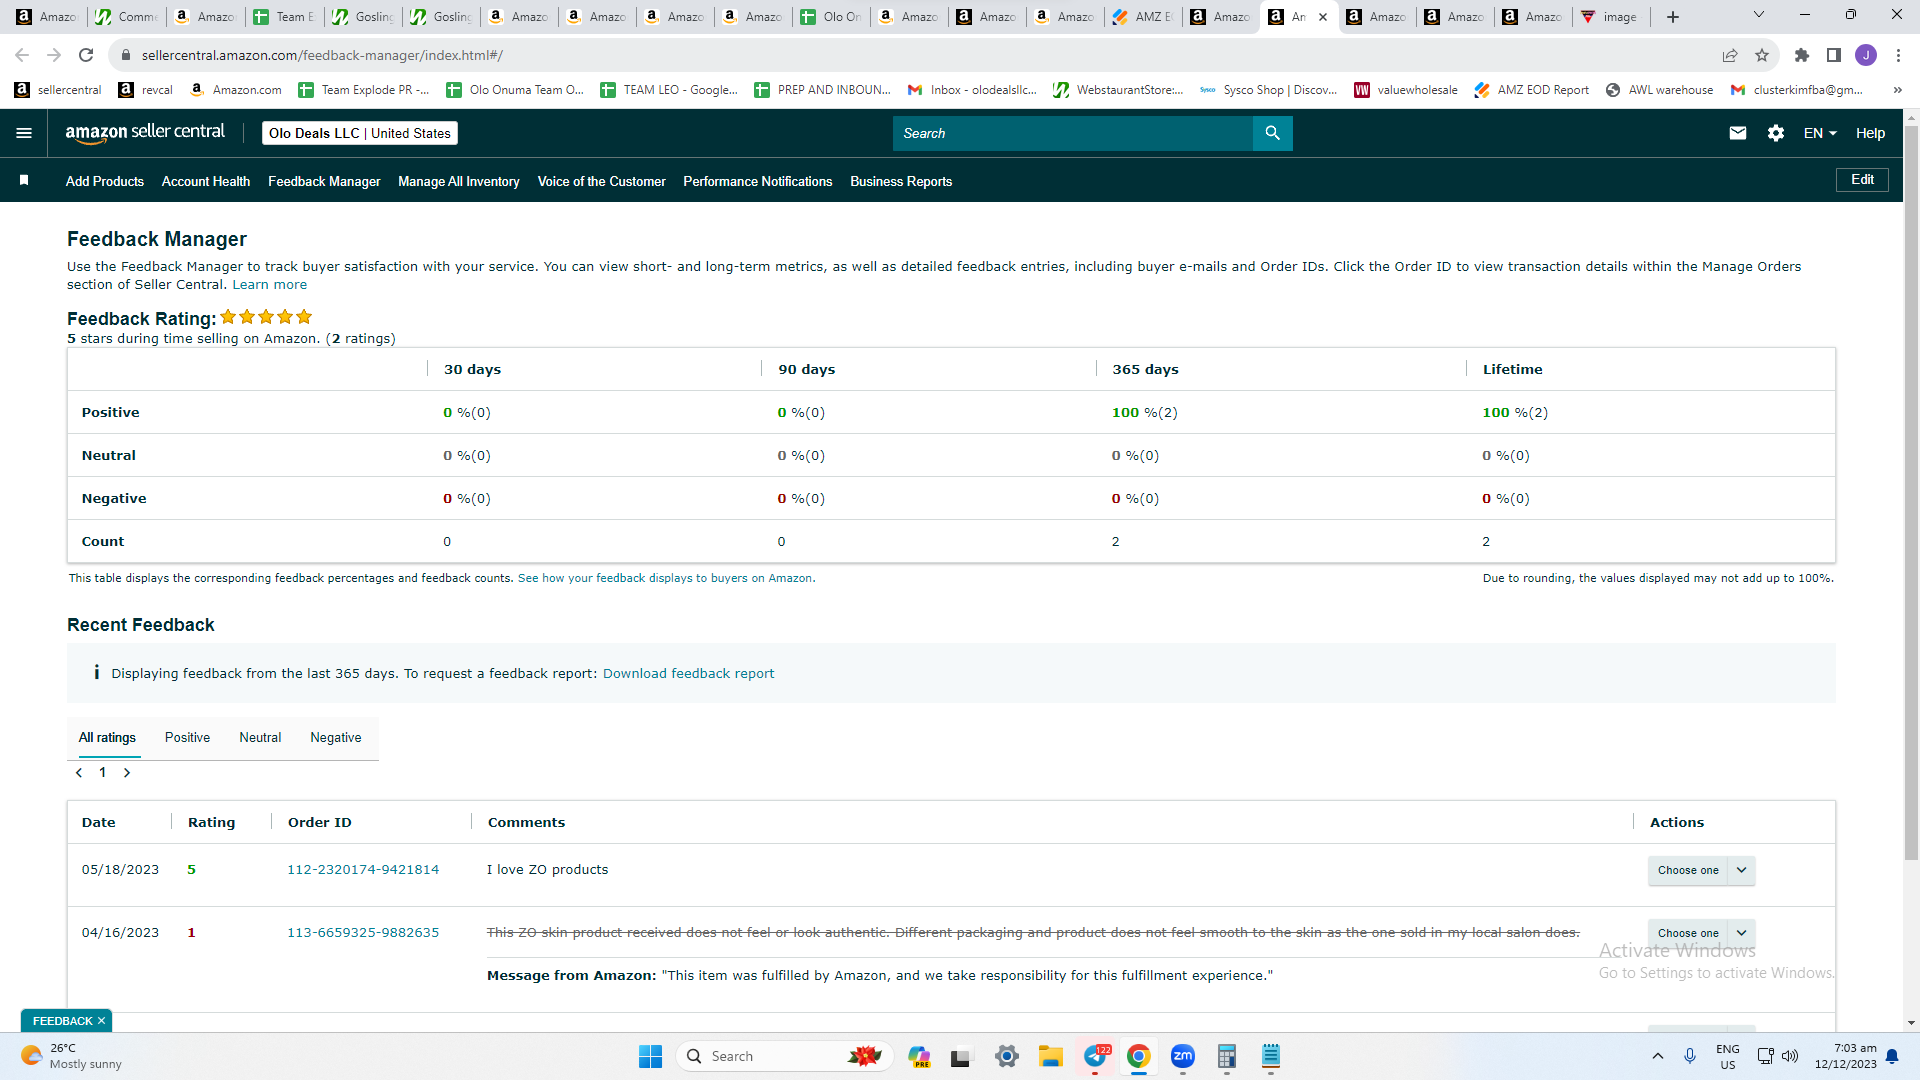Screen dimensions: 1920x1080
Task: Open the volume control in system tray
Action: click(1790, 1056)
